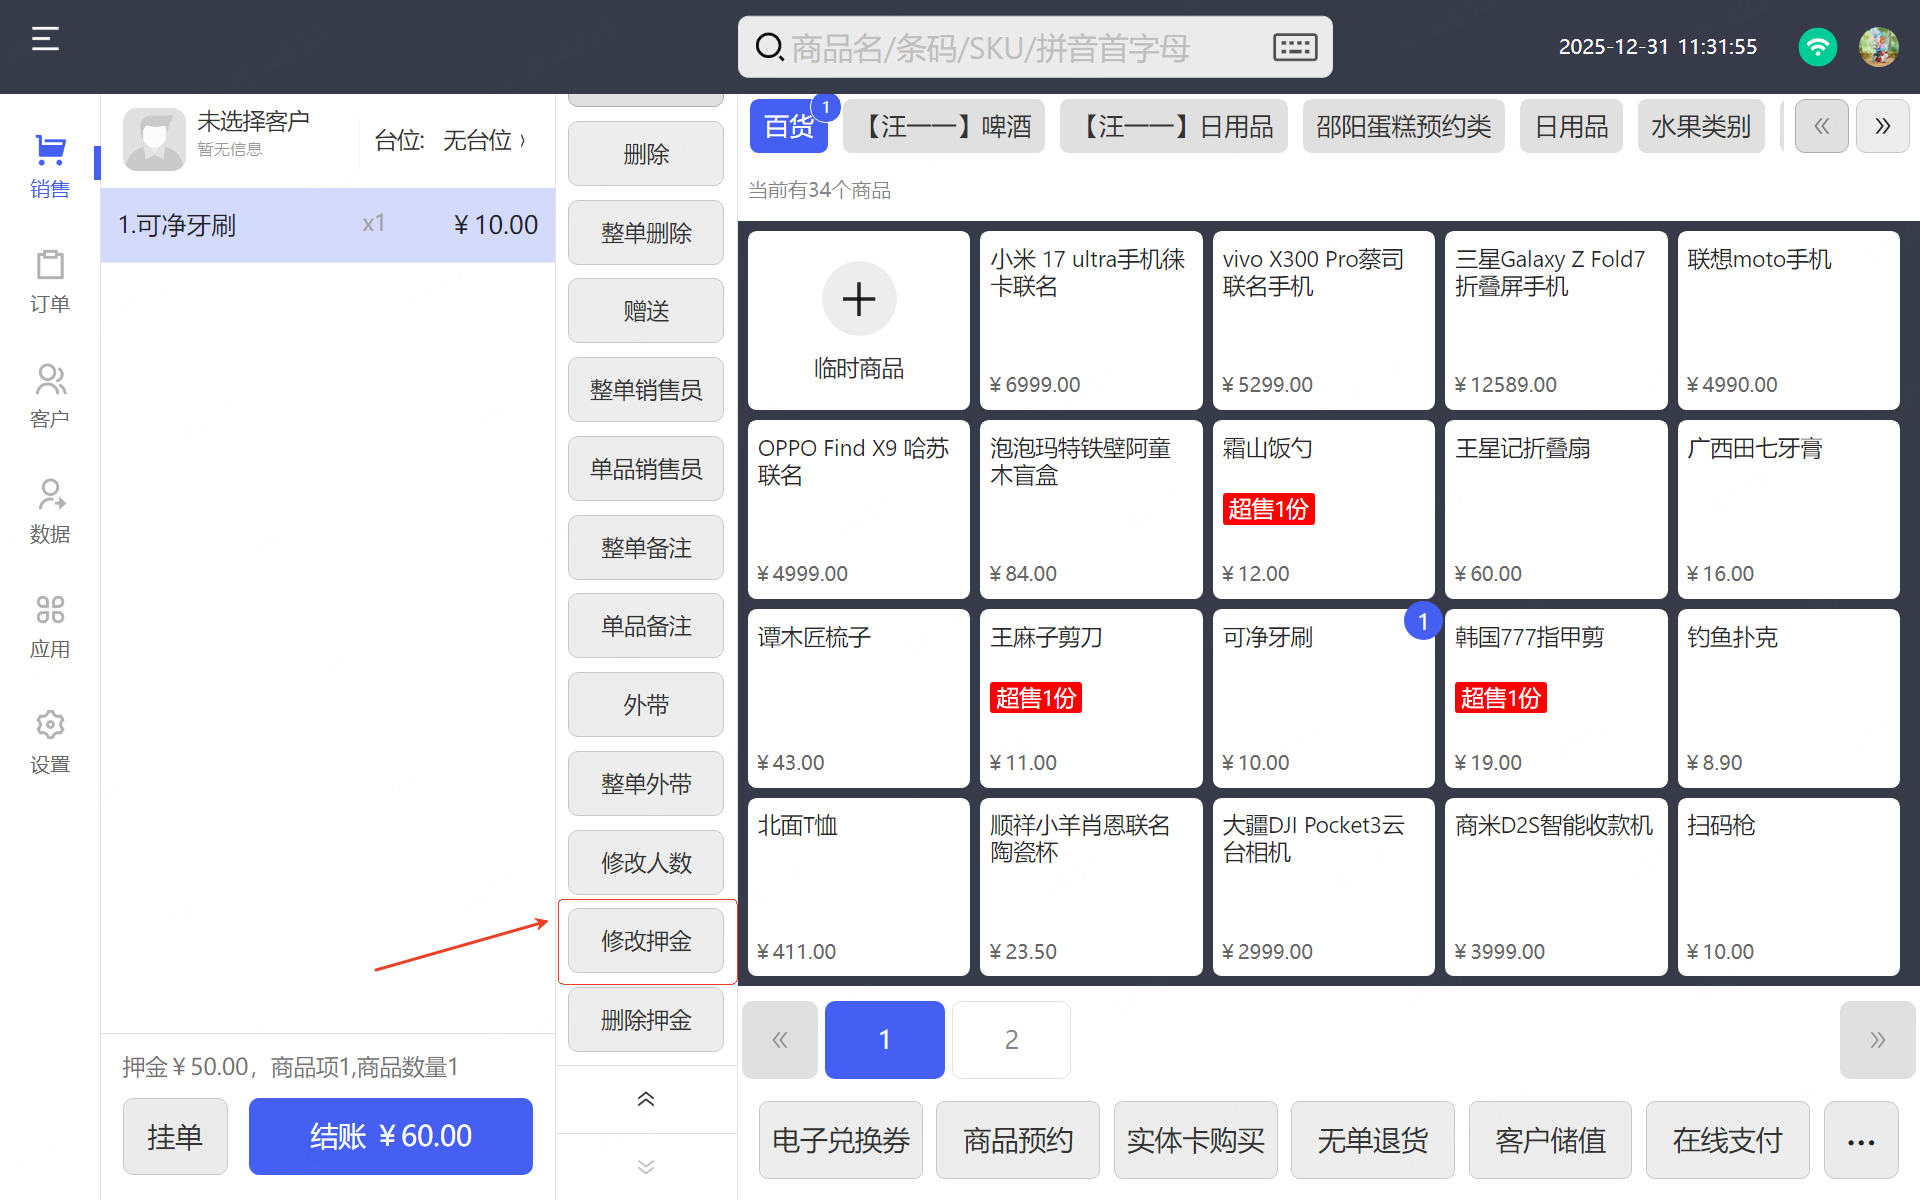Add a 临时商品 temporary product
The width and height of the screenshot is (1920, 1200).
pyautogui.click(x=858, y=320)
